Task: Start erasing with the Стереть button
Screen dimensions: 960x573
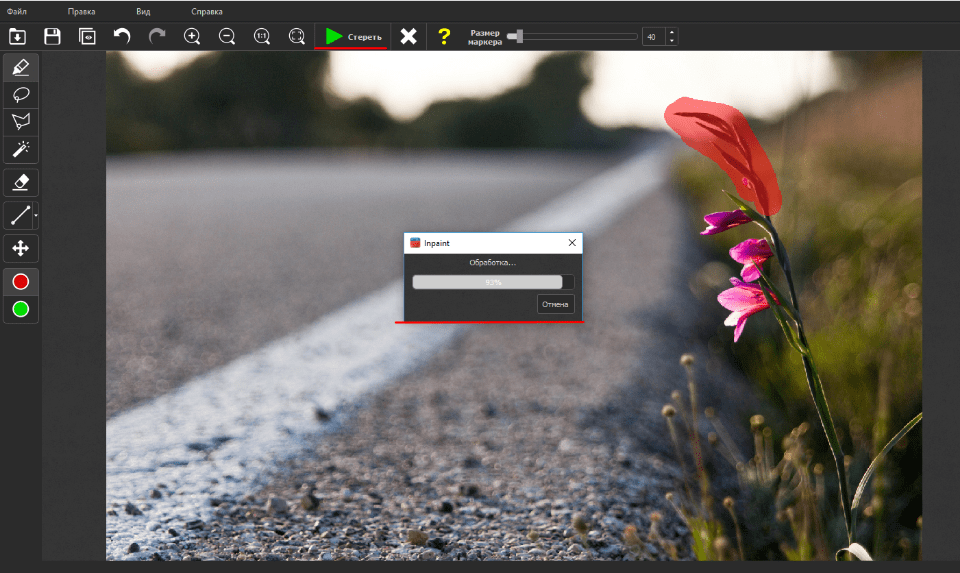Action: (x=352, y=37)
